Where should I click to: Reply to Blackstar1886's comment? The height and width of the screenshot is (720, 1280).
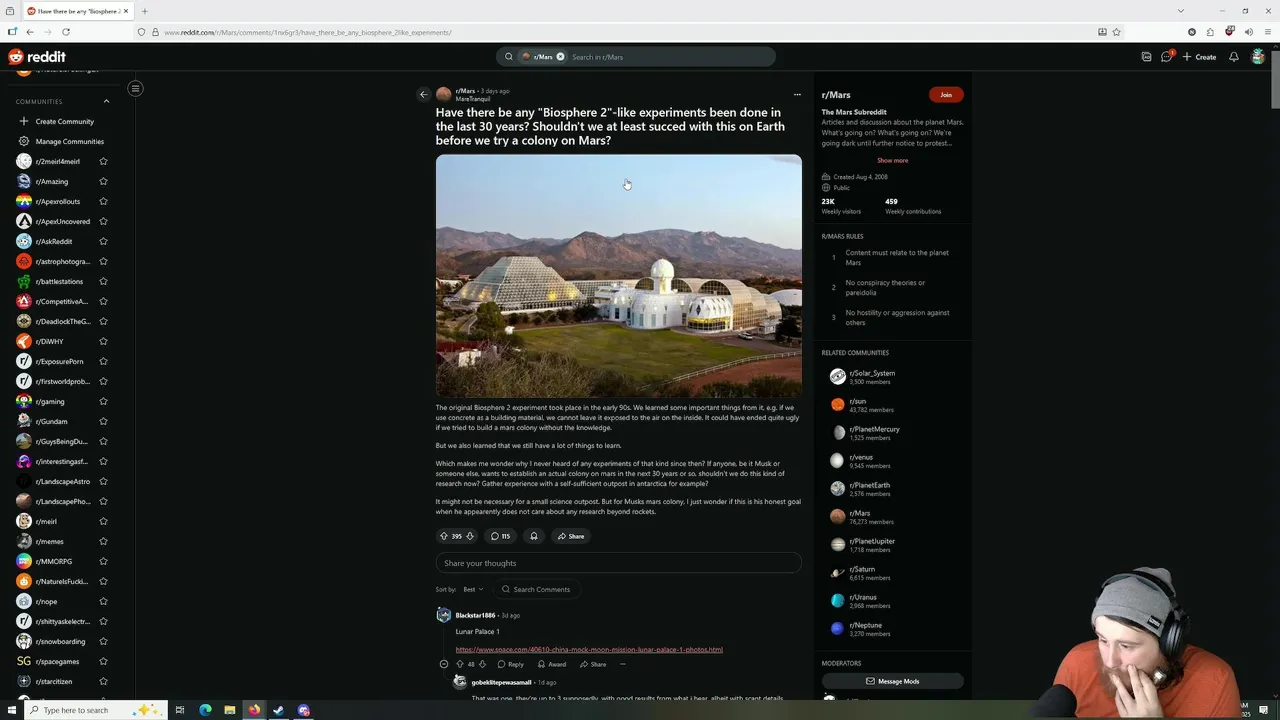point(510,664)
